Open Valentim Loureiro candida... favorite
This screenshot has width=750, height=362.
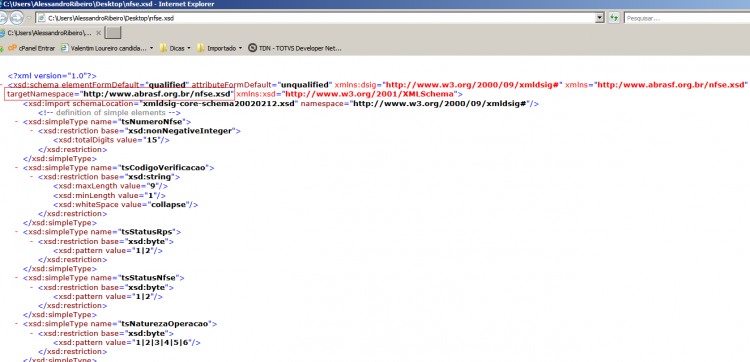[103, 48]
